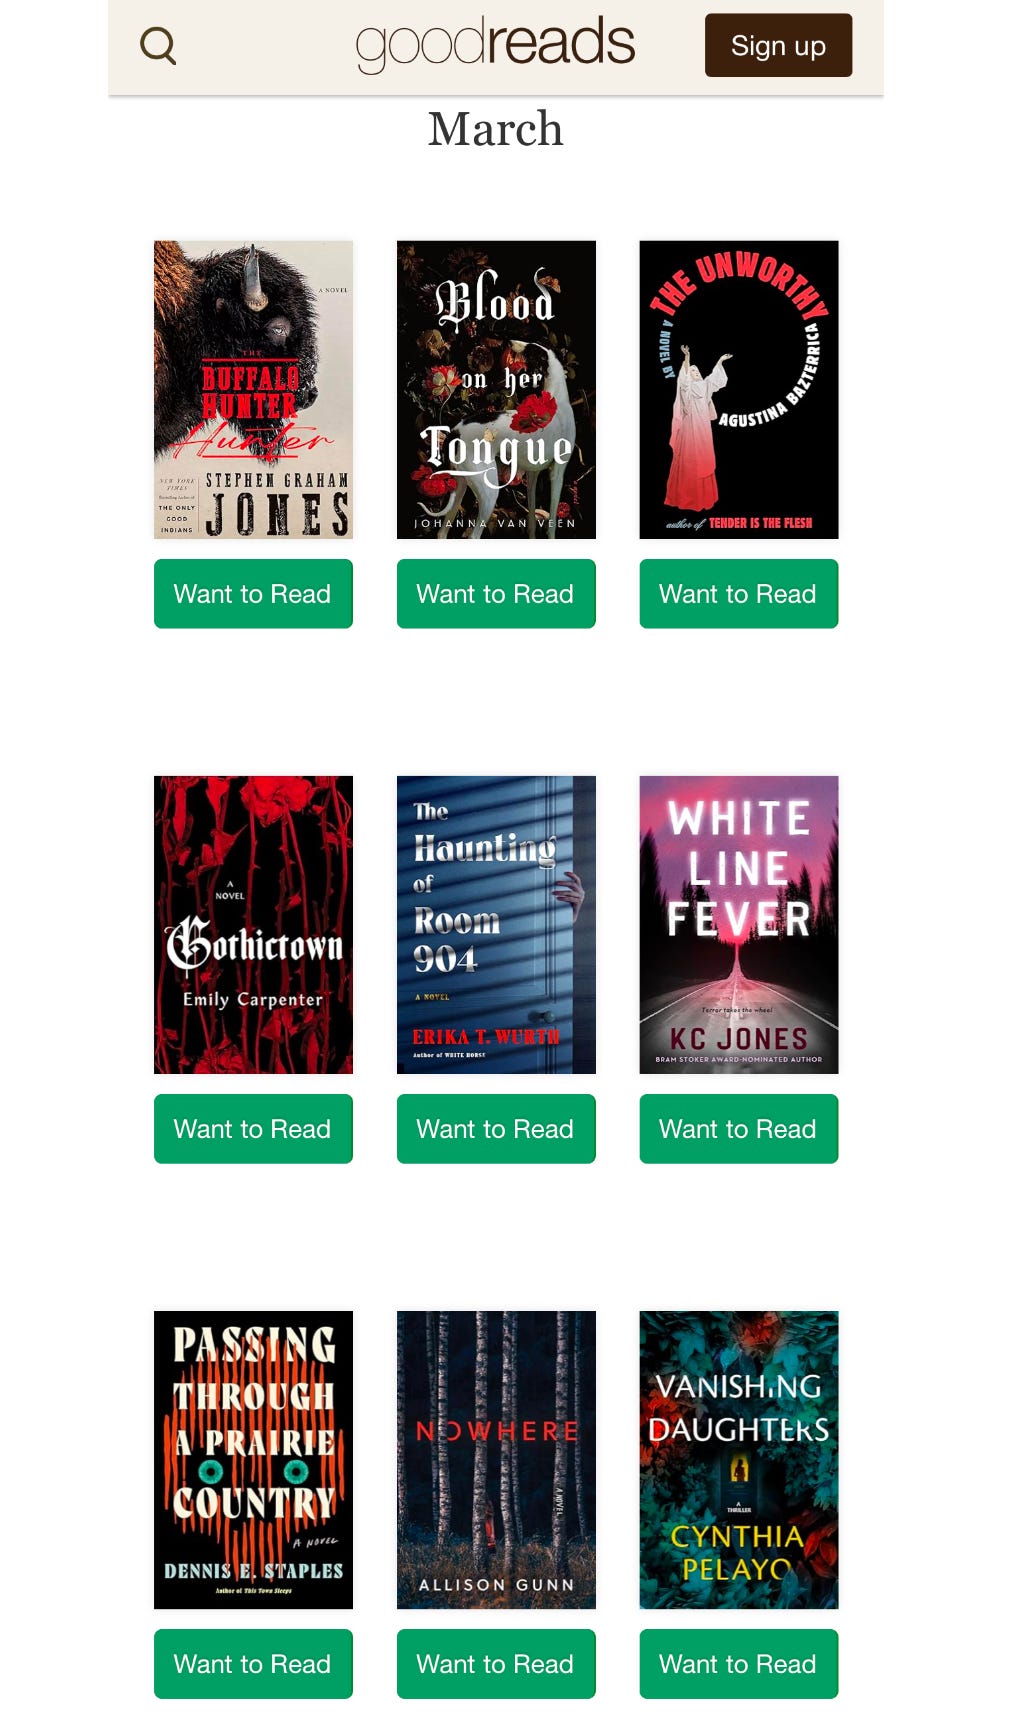
Task: Open Blood on Her Tongue book cover
Action: [x=496, y=390]
